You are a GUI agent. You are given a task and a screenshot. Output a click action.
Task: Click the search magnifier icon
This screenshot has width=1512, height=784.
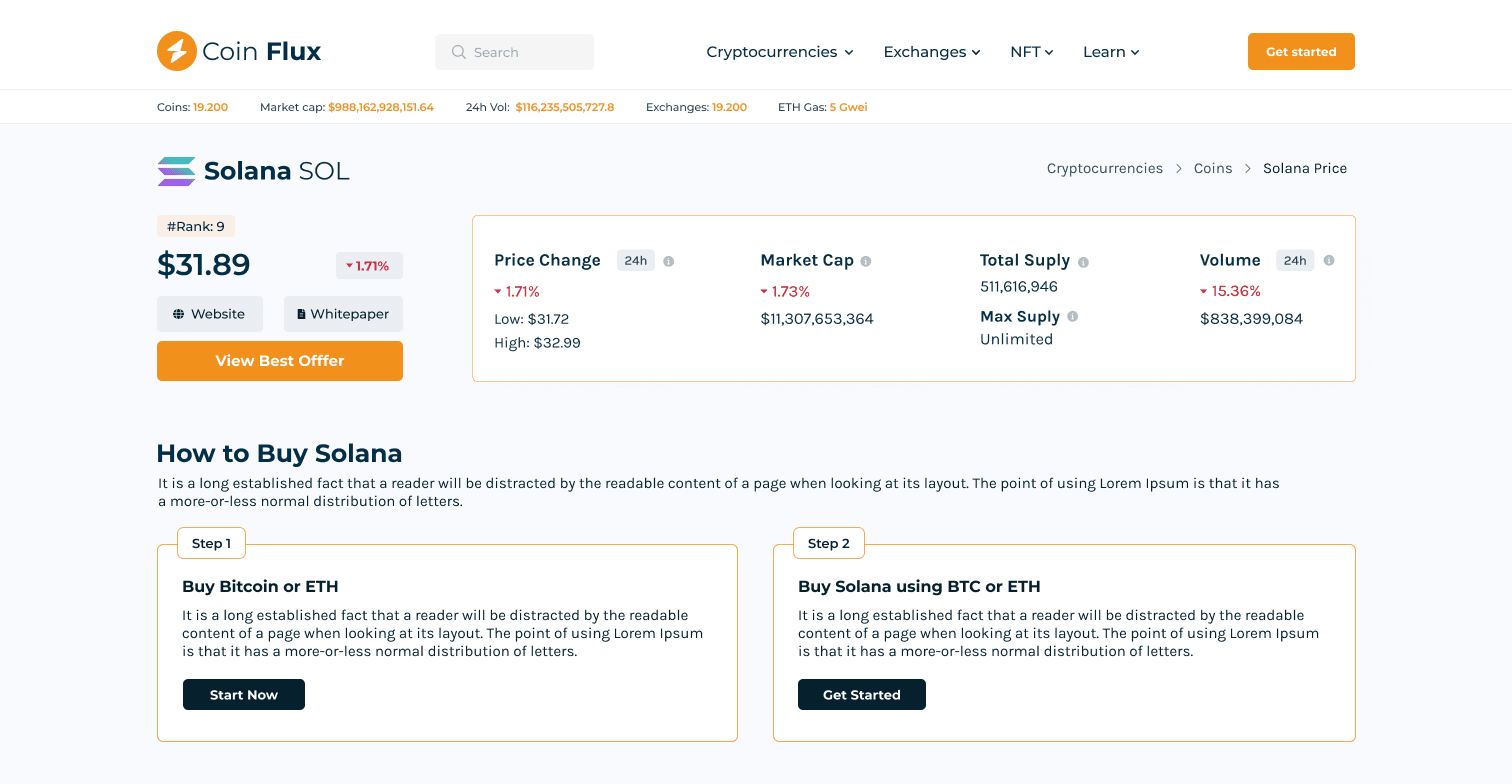coord(459,52)
